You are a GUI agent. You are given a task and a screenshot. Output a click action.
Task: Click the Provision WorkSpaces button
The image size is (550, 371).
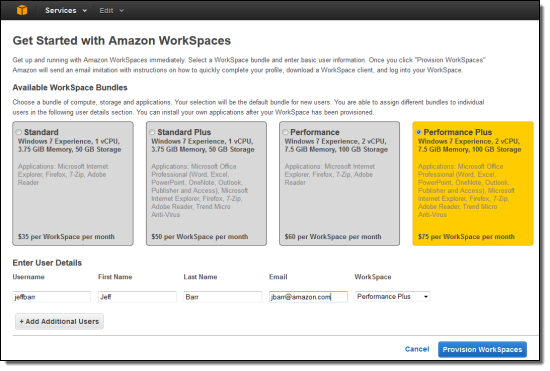(482, 350)
